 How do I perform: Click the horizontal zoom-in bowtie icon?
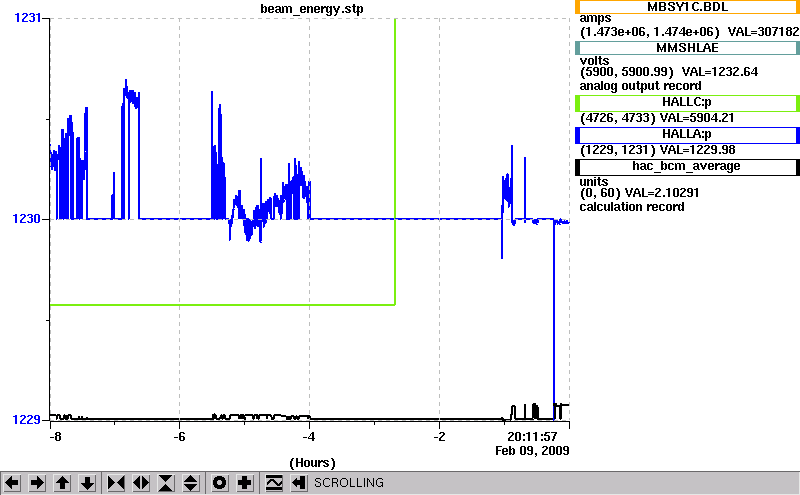[116, 483]
